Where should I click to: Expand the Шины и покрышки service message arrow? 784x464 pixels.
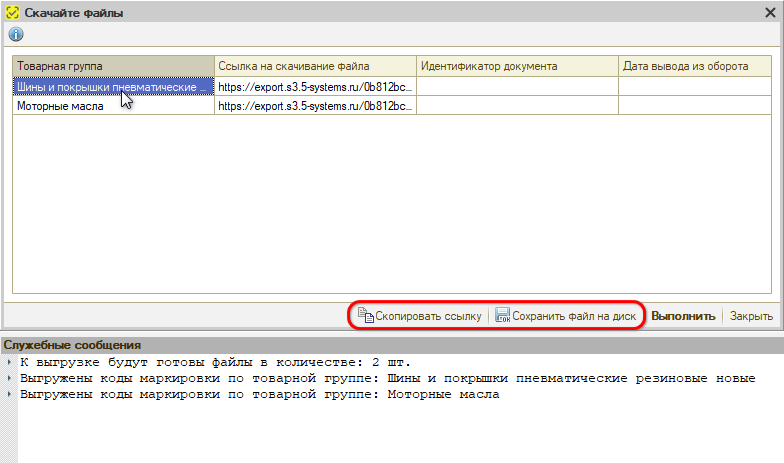pyautogui.click(x=8, y=378)
